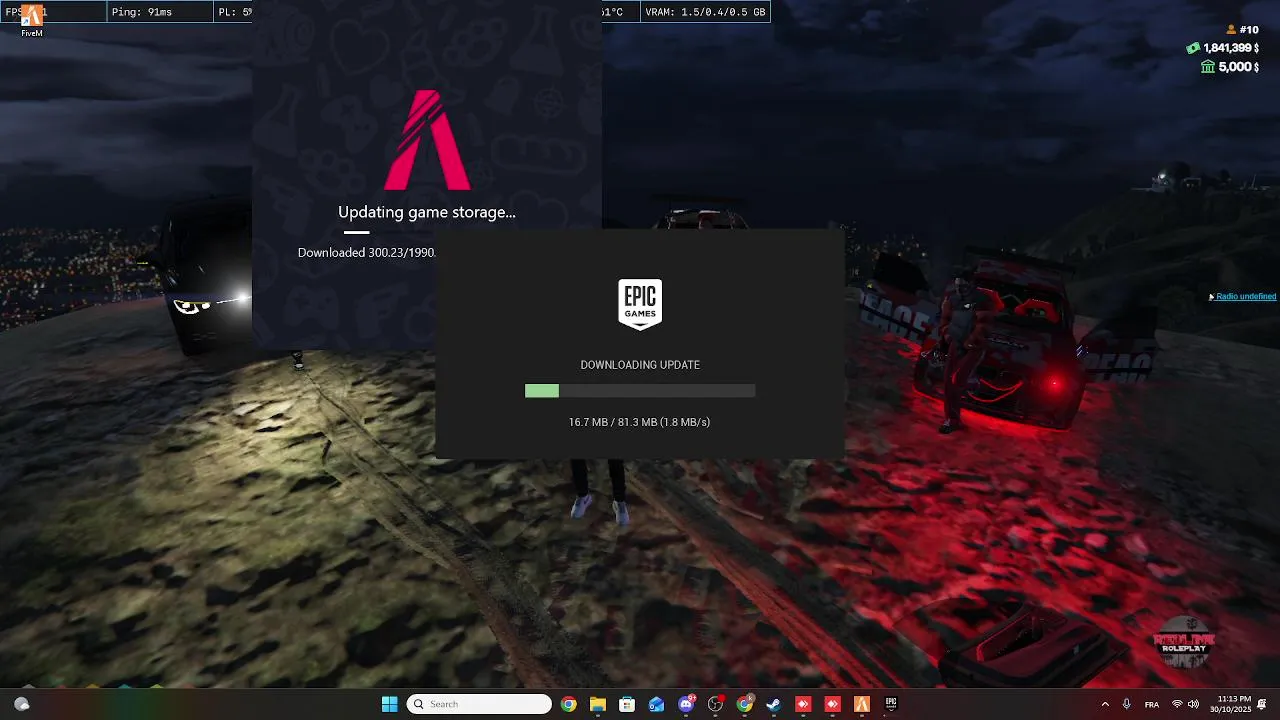The height and width of the screenshot is (720, 1280).
Task: Open Outlook from the taskbar
Action: 656,704
